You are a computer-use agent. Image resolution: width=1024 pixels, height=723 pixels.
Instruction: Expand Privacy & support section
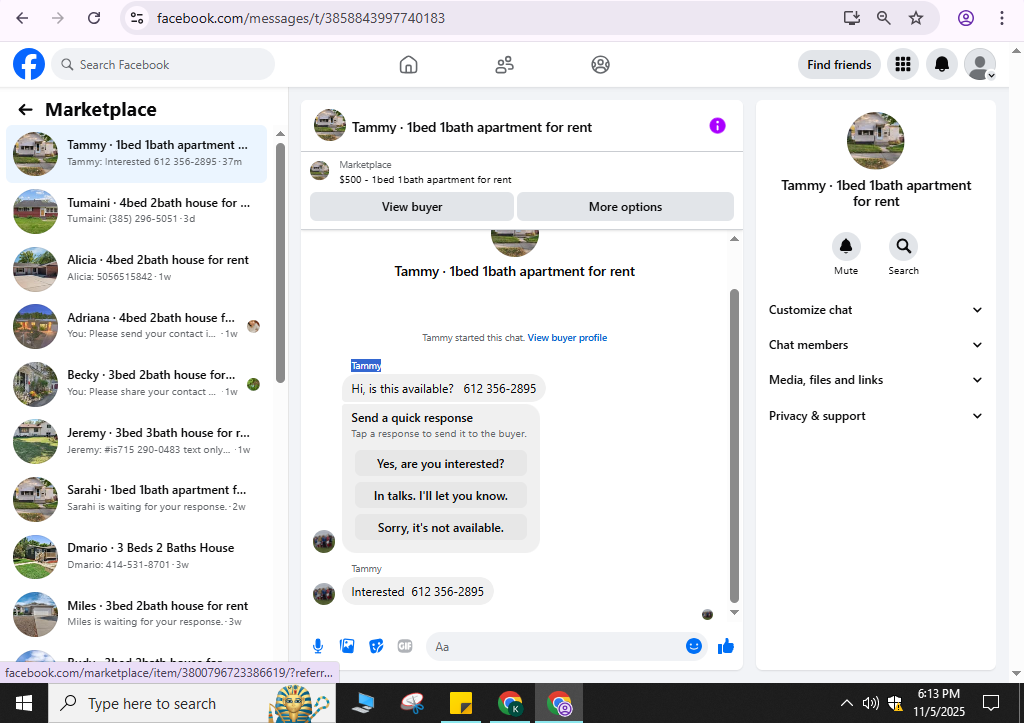875,416
